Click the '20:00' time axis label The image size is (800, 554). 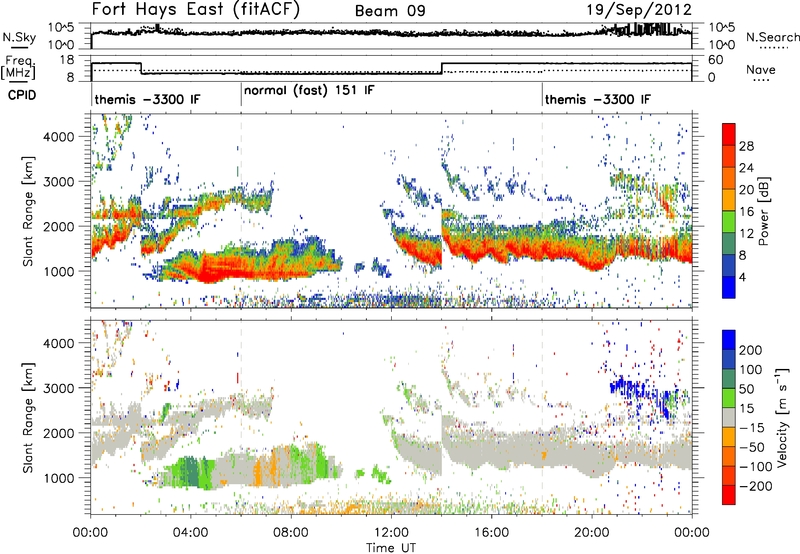pos(591,533)
